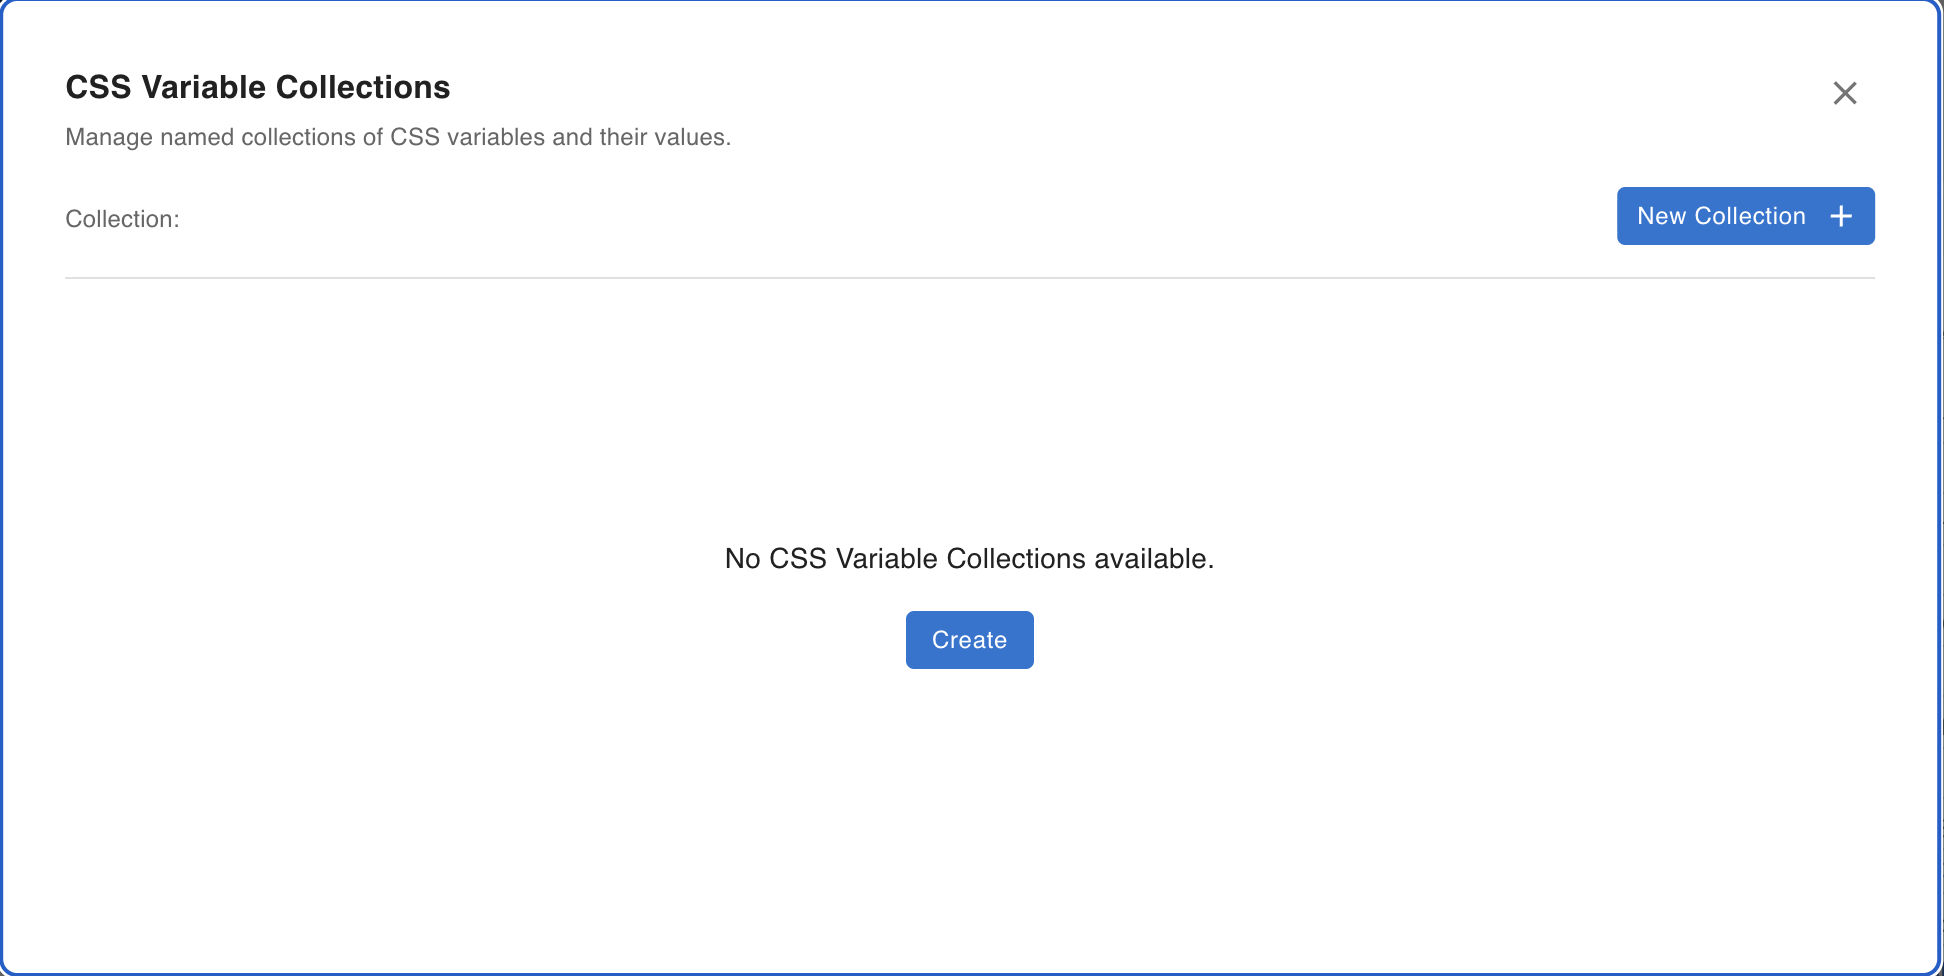
Task: Click the 'Collection:' label
Action: 122,219
